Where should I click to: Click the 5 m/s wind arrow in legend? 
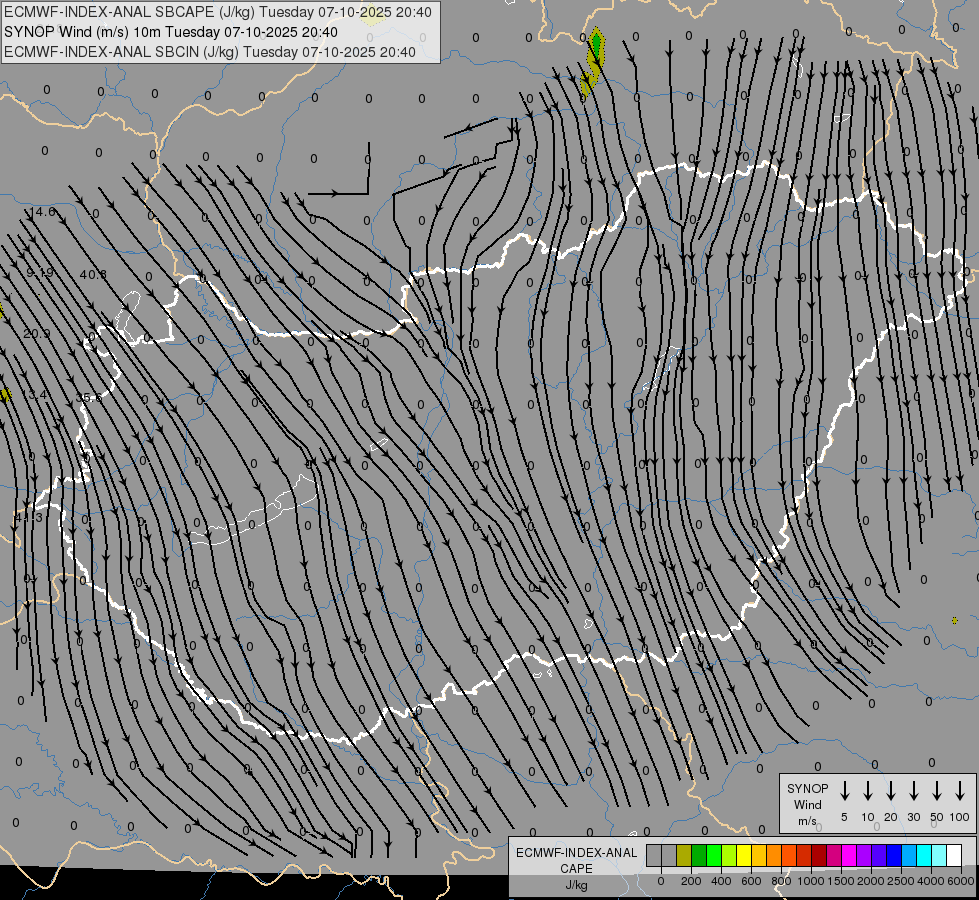(x=845, y=791)
